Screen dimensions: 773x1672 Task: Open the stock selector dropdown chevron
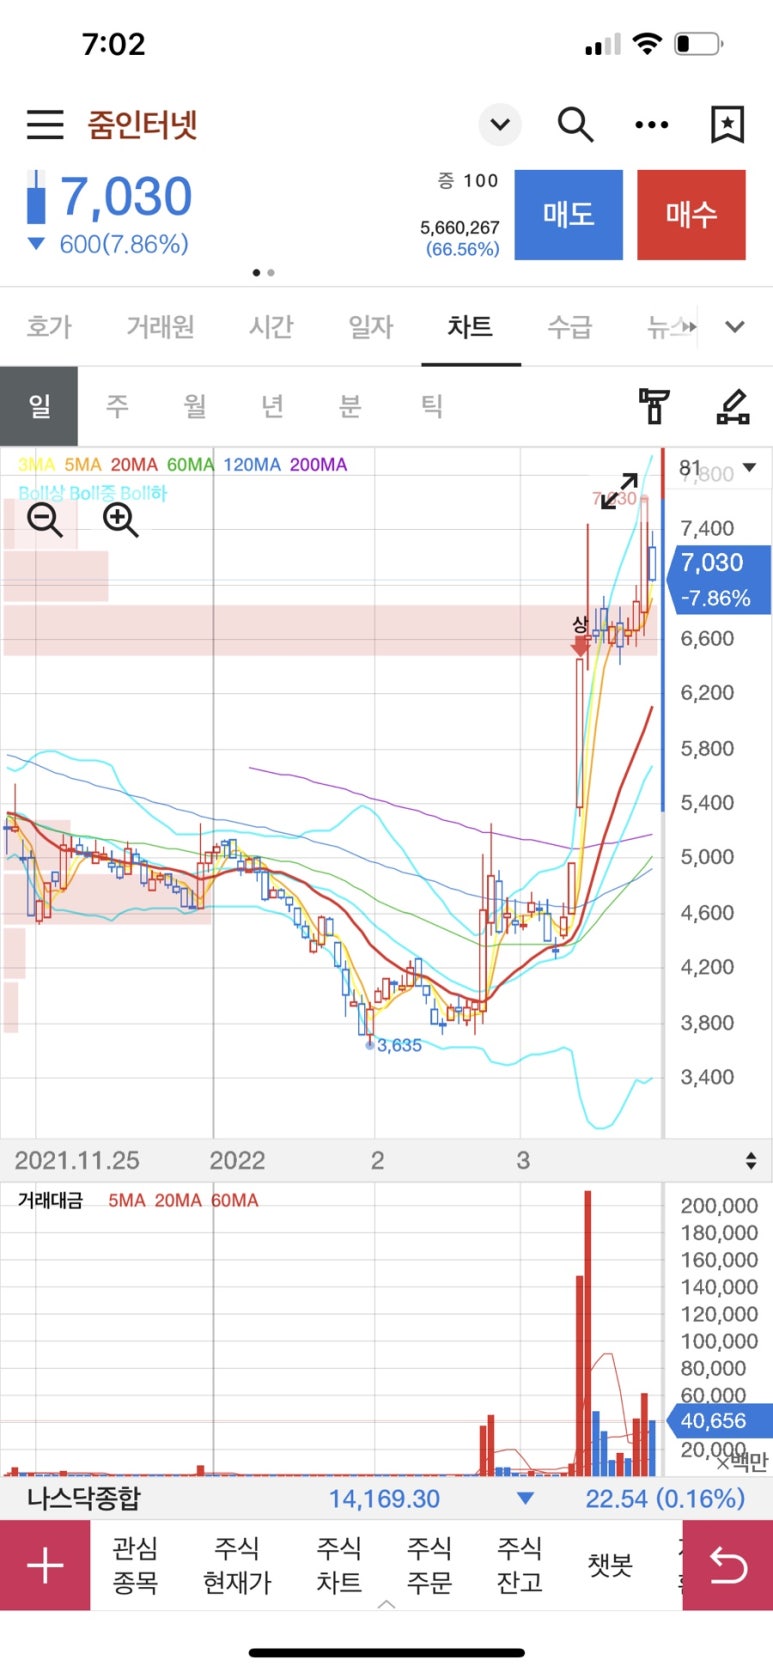click(x=500, y=125)
